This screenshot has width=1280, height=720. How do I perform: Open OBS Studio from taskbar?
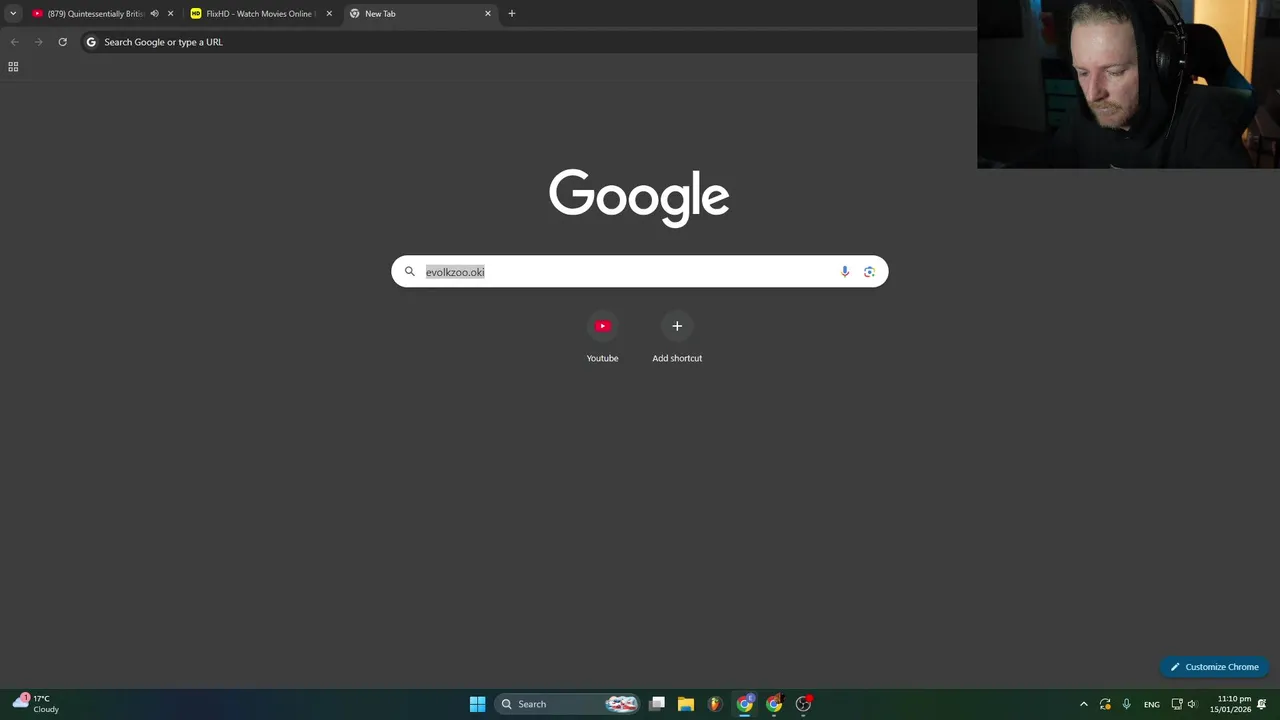tap(803, 704)
